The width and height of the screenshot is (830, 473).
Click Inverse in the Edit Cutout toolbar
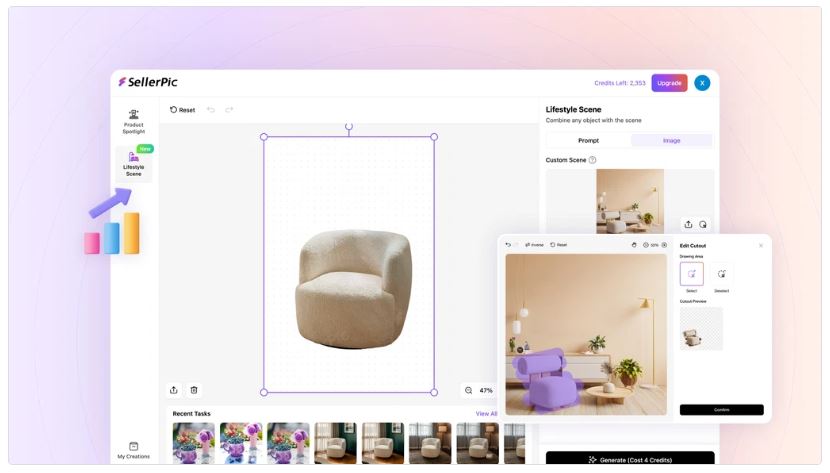coord(534,245)
